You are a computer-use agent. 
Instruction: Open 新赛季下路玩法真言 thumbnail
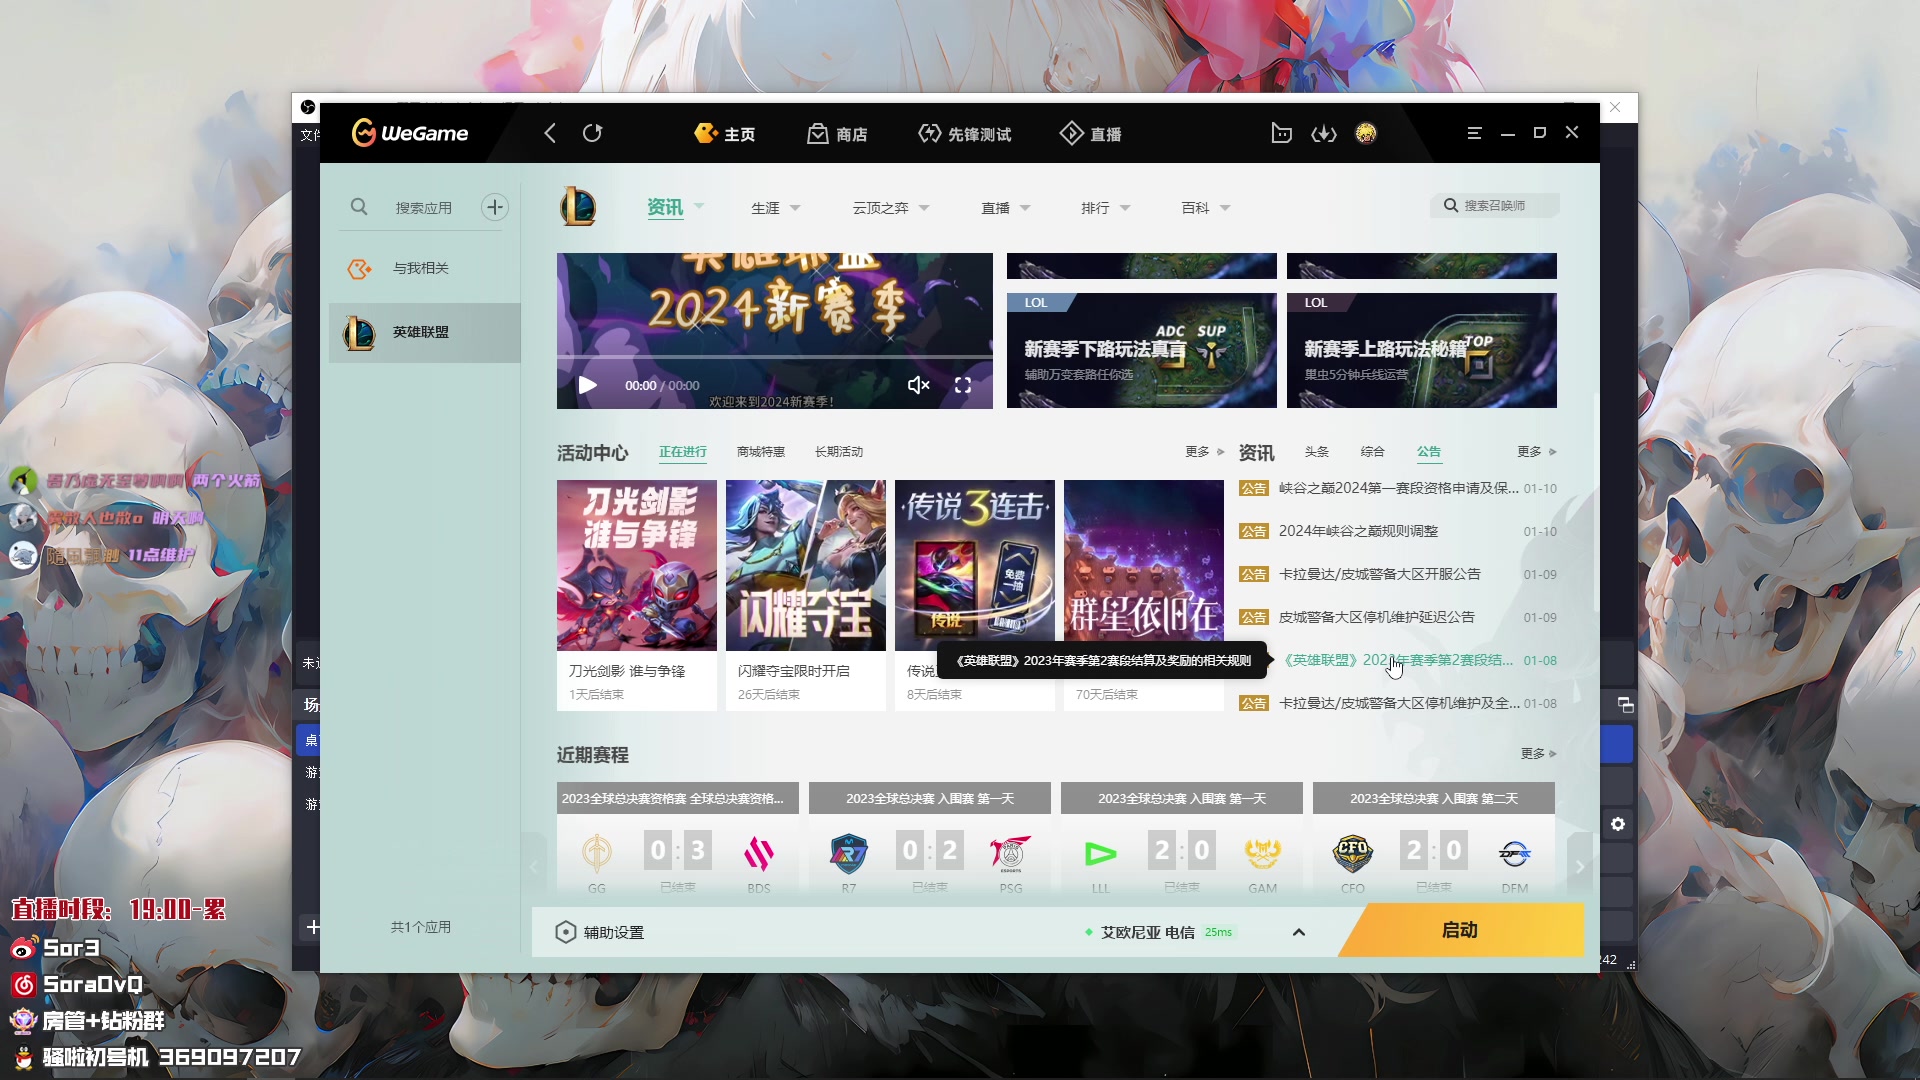(x=1142, y=350)
